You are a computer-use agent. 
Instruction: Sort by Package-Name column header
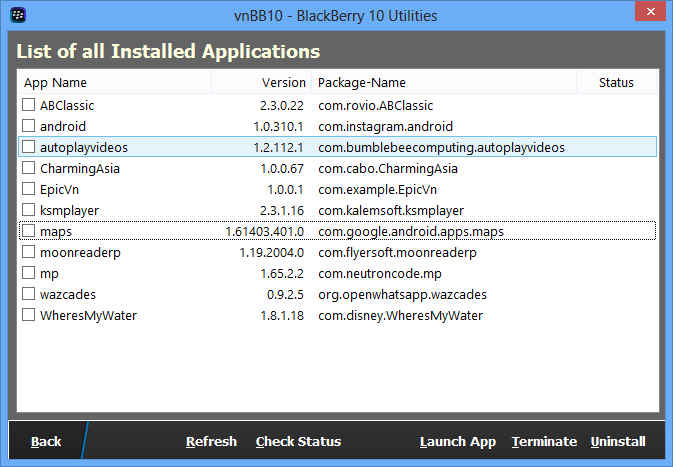pos(444,82)
